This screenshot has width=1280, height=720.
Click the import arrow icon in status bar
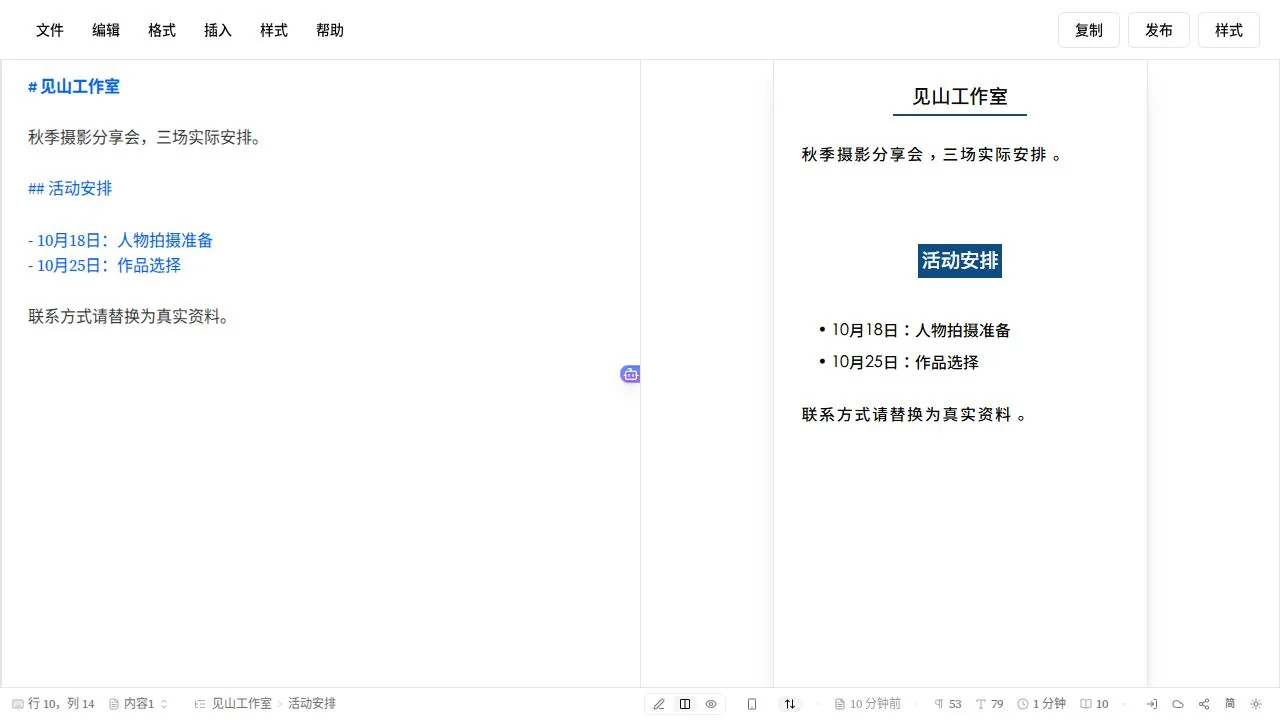1152,704
